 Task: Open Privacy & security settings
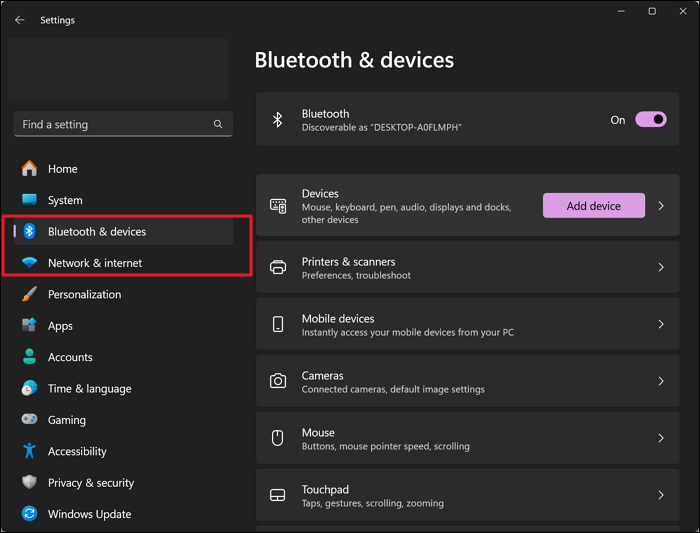click(123, 483)
